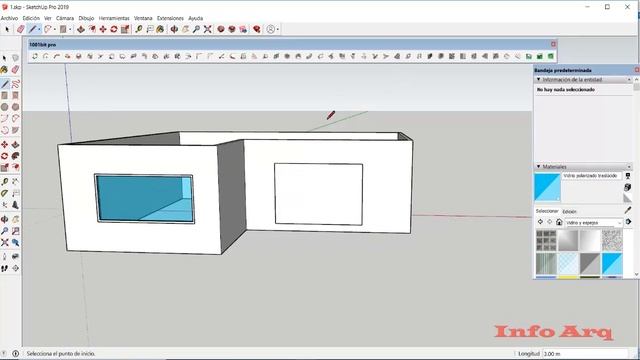Open the user account dropdown arrow
Viewport: 640px width, 360px height.
click(x=278, y=29)
